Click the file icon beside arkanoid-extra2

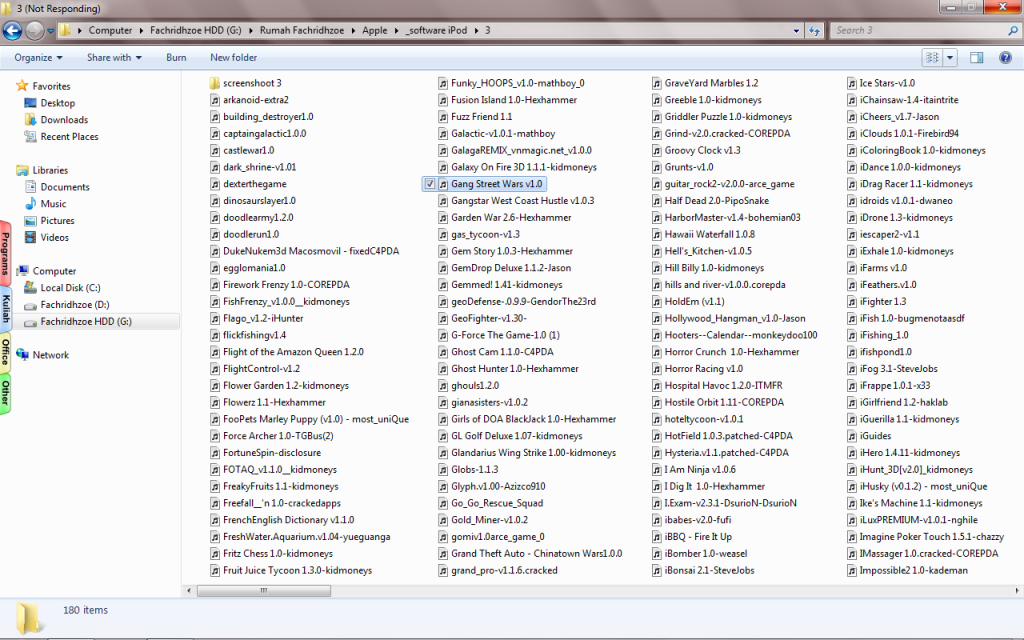215,100
